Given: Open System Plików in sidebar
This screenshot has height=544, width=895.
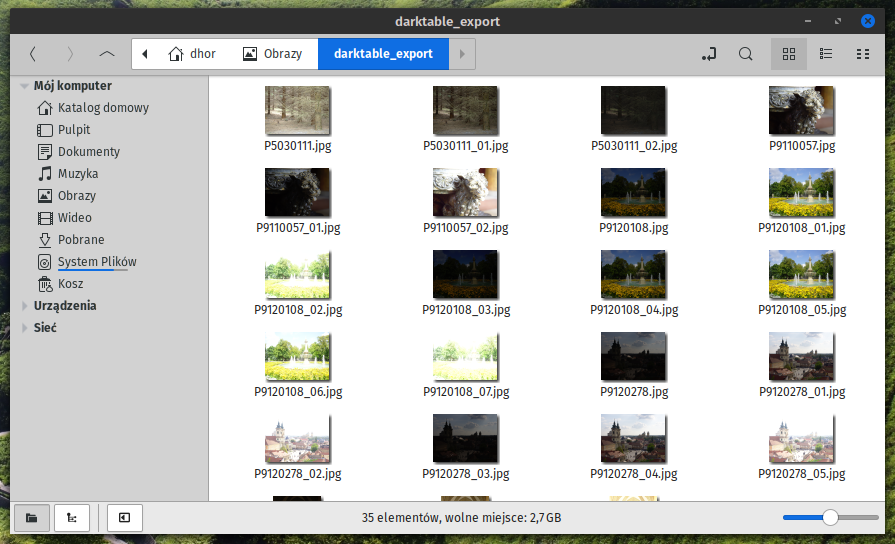Looking at the screenshot, I should click(97, 262).
